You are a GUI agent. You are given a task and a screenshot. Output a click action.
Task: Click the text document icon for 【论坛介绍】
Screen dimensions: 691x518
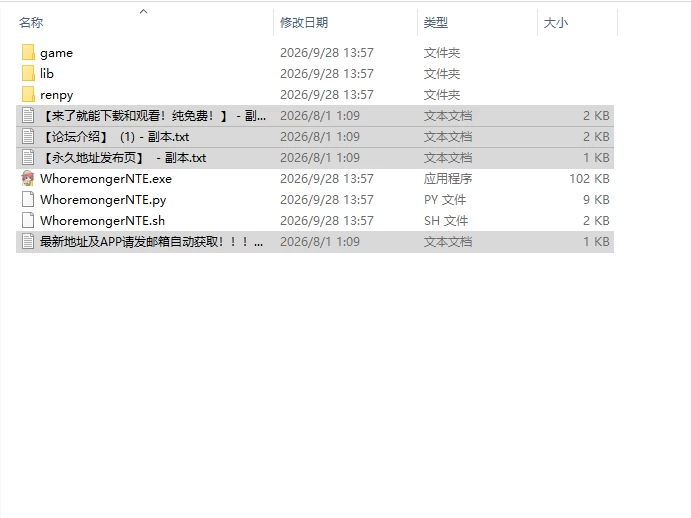click(28, 137)
